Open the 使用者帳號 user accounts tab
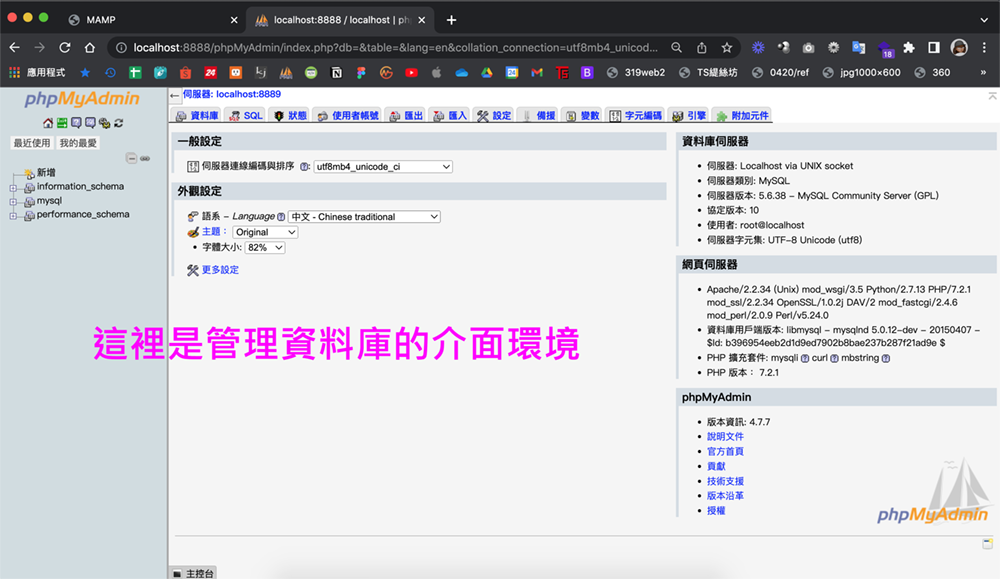 pos(348,116)
